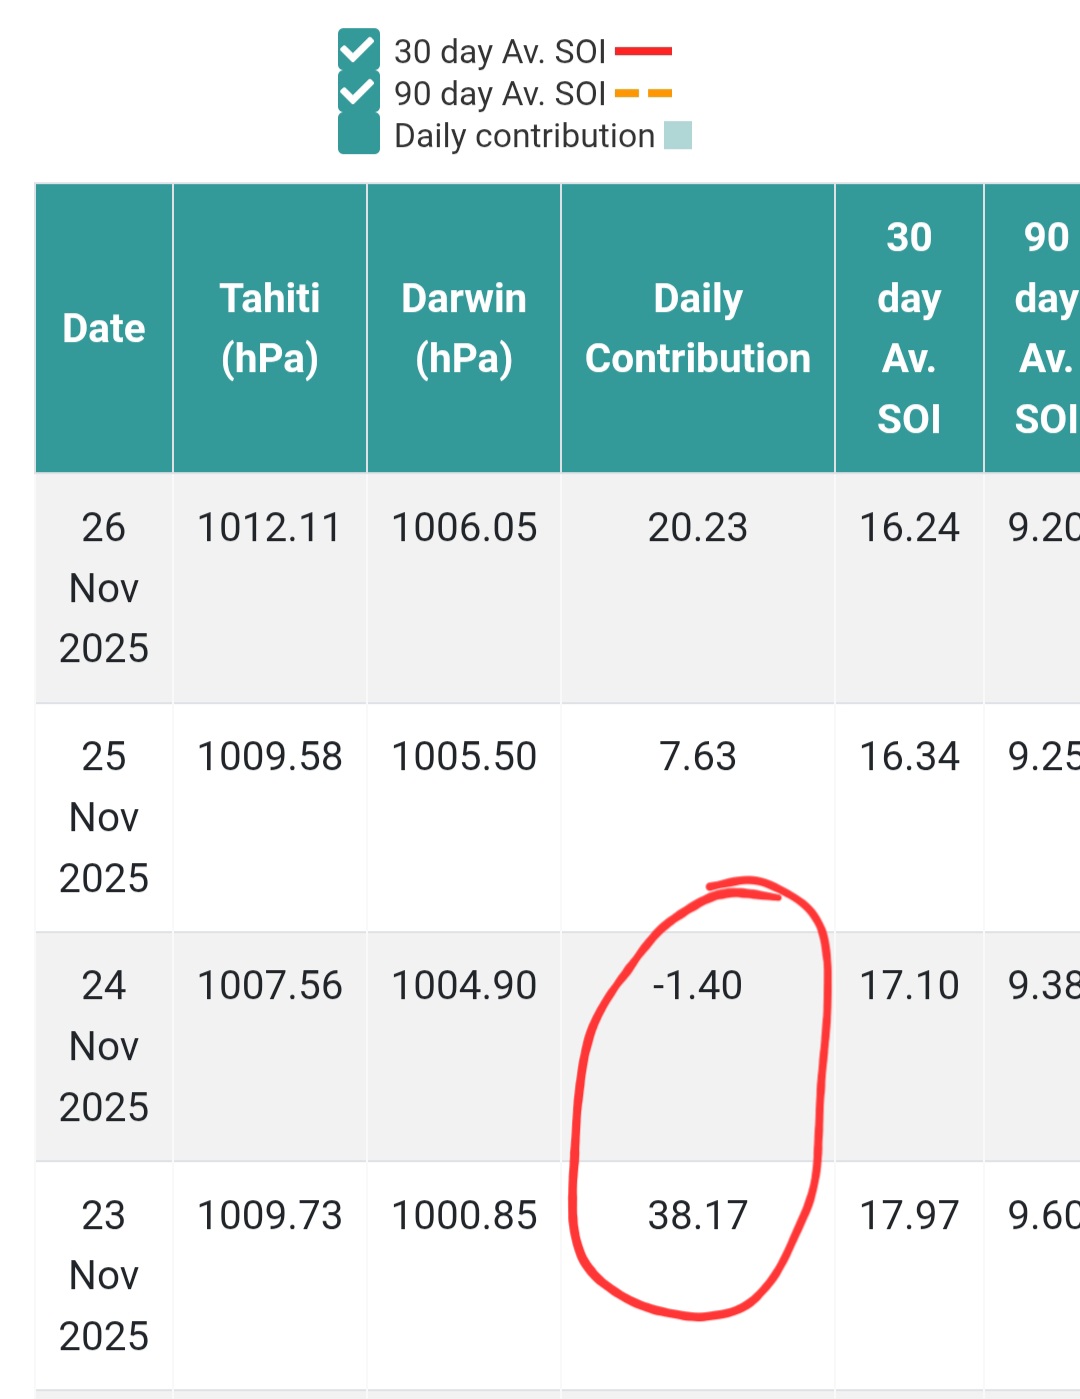The height and width of the screenshot is (1399, 1080).
Task: Click the Date column header
Action: point(104,328)
